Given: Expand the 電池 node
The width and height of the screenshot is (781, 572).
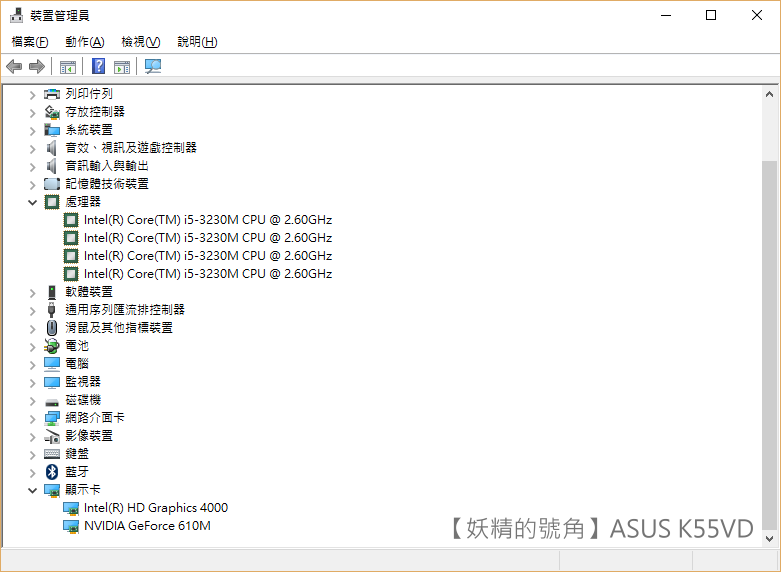Looking at the screenshot, I should click(32, 347).
